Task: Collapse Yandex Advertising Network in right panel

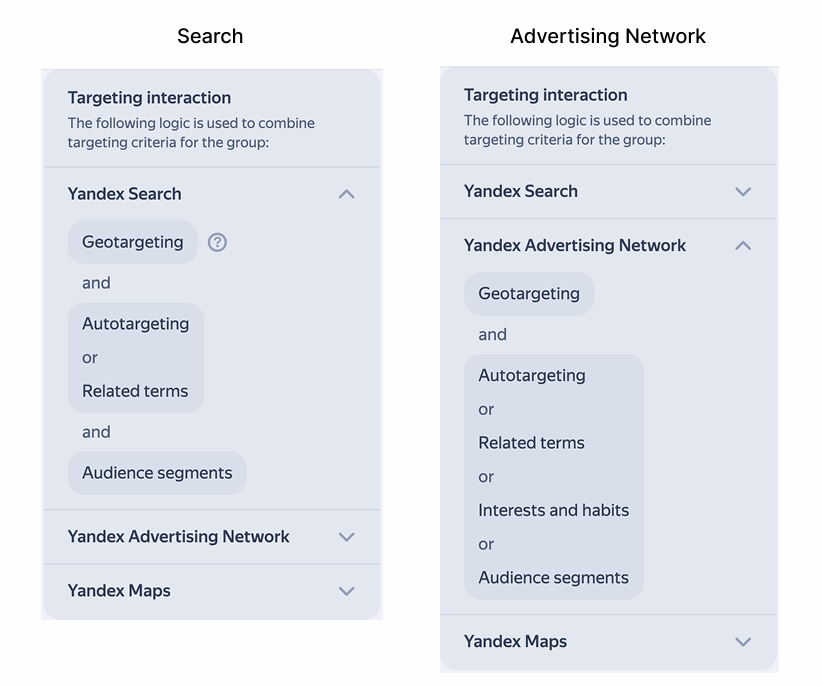Action: click(742, 245)
